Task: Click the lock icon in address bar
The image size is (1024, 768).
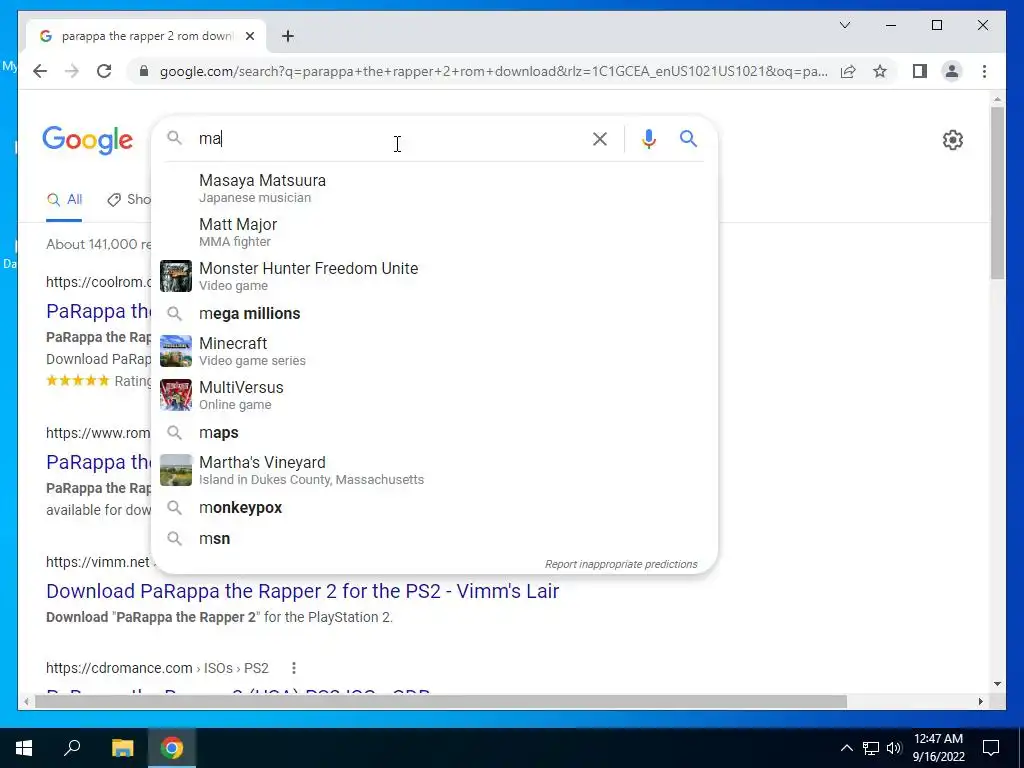Action: pos(144,71)
